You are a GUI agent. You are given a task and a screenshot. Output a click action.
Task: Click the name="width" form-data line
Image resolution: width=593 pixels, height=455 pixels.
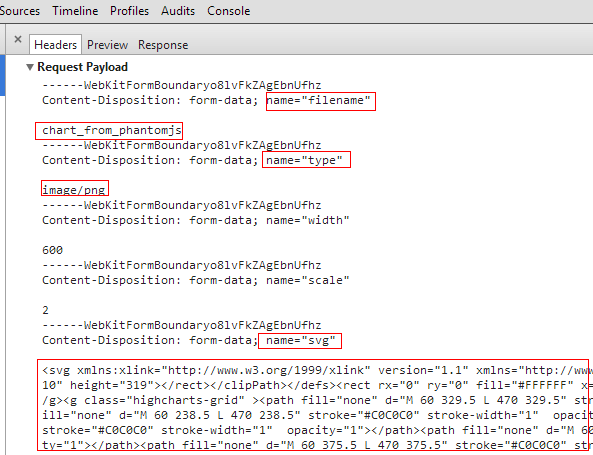click(196, 220)
